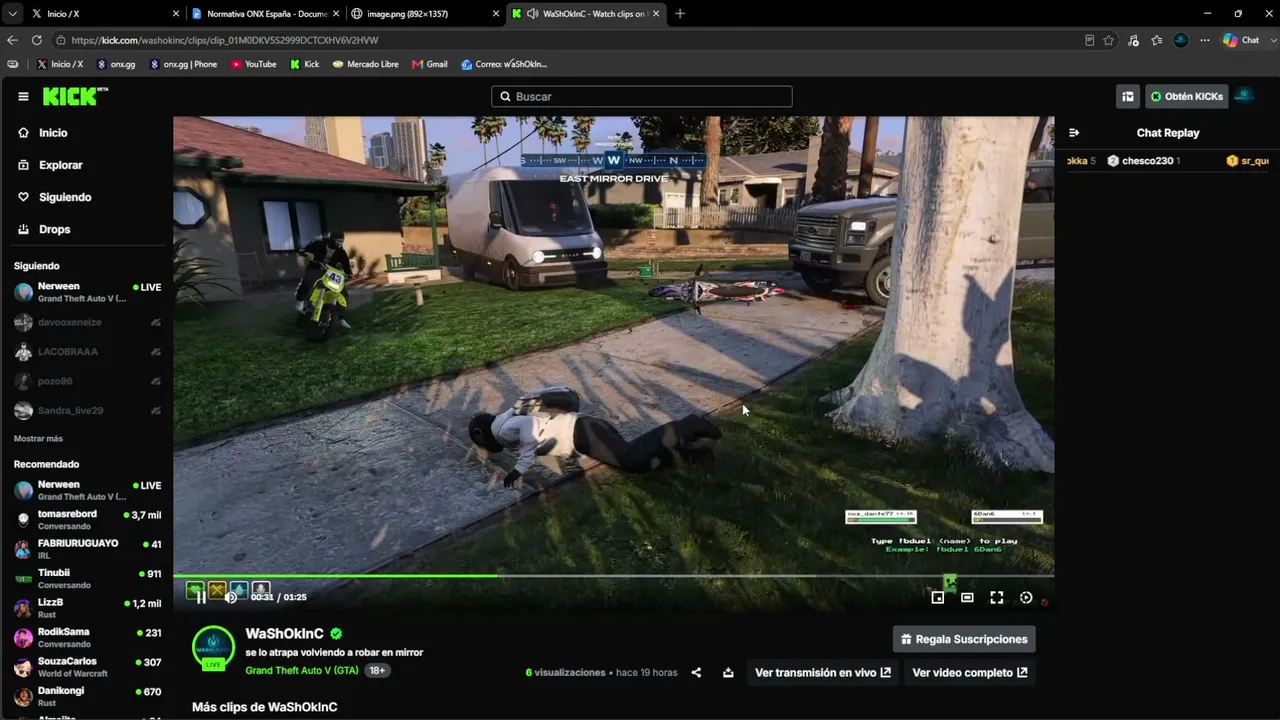
Task: Open the Kick bookmark in favorites bar
Action: coord(305,64)
